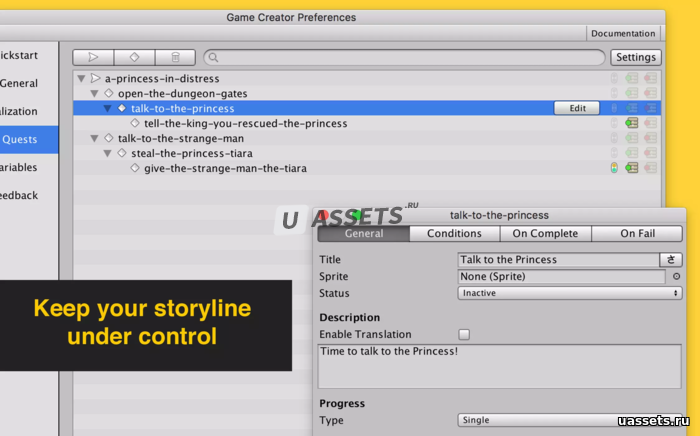Screen dimensions: 700x436
Task: Click the trash delete toolbar button
Action: (175, 57)
